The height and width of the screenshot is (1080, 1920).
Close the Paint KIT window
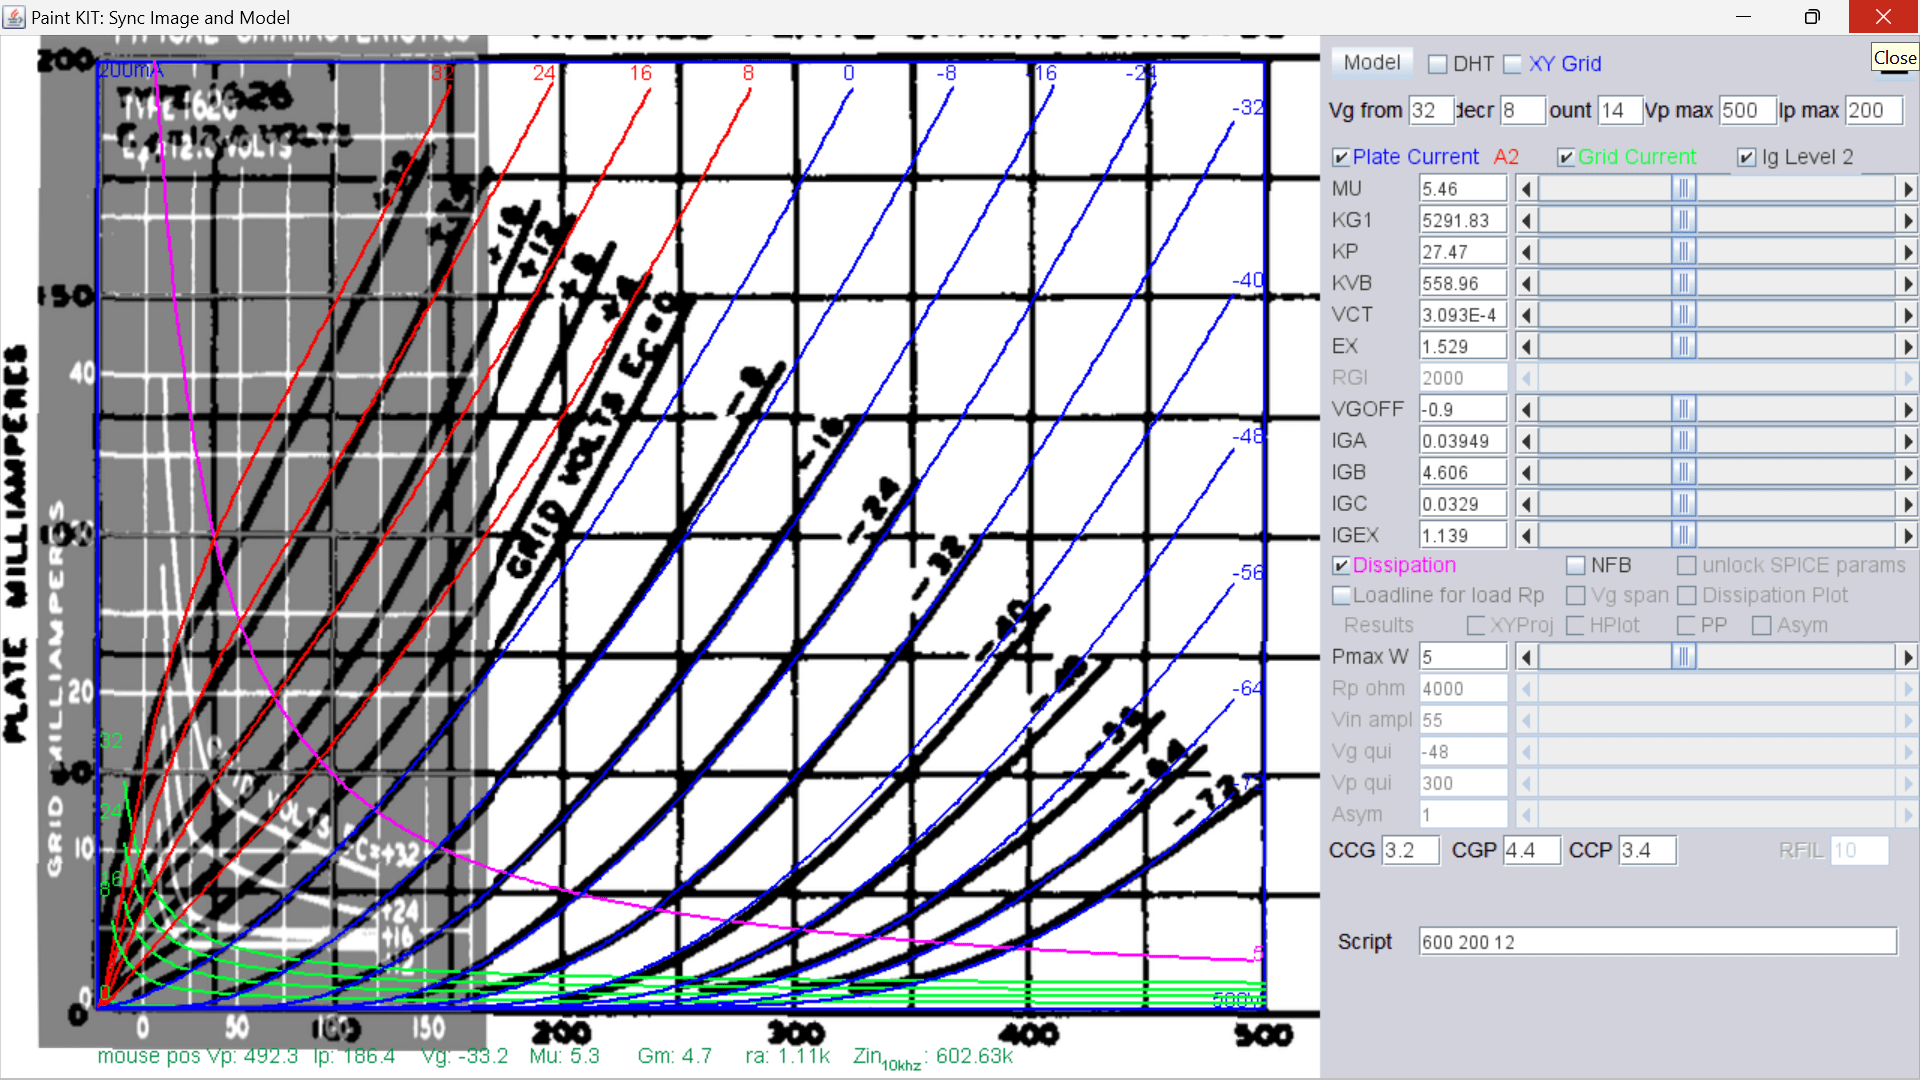pyautogui.click(x=1884, y=17)
